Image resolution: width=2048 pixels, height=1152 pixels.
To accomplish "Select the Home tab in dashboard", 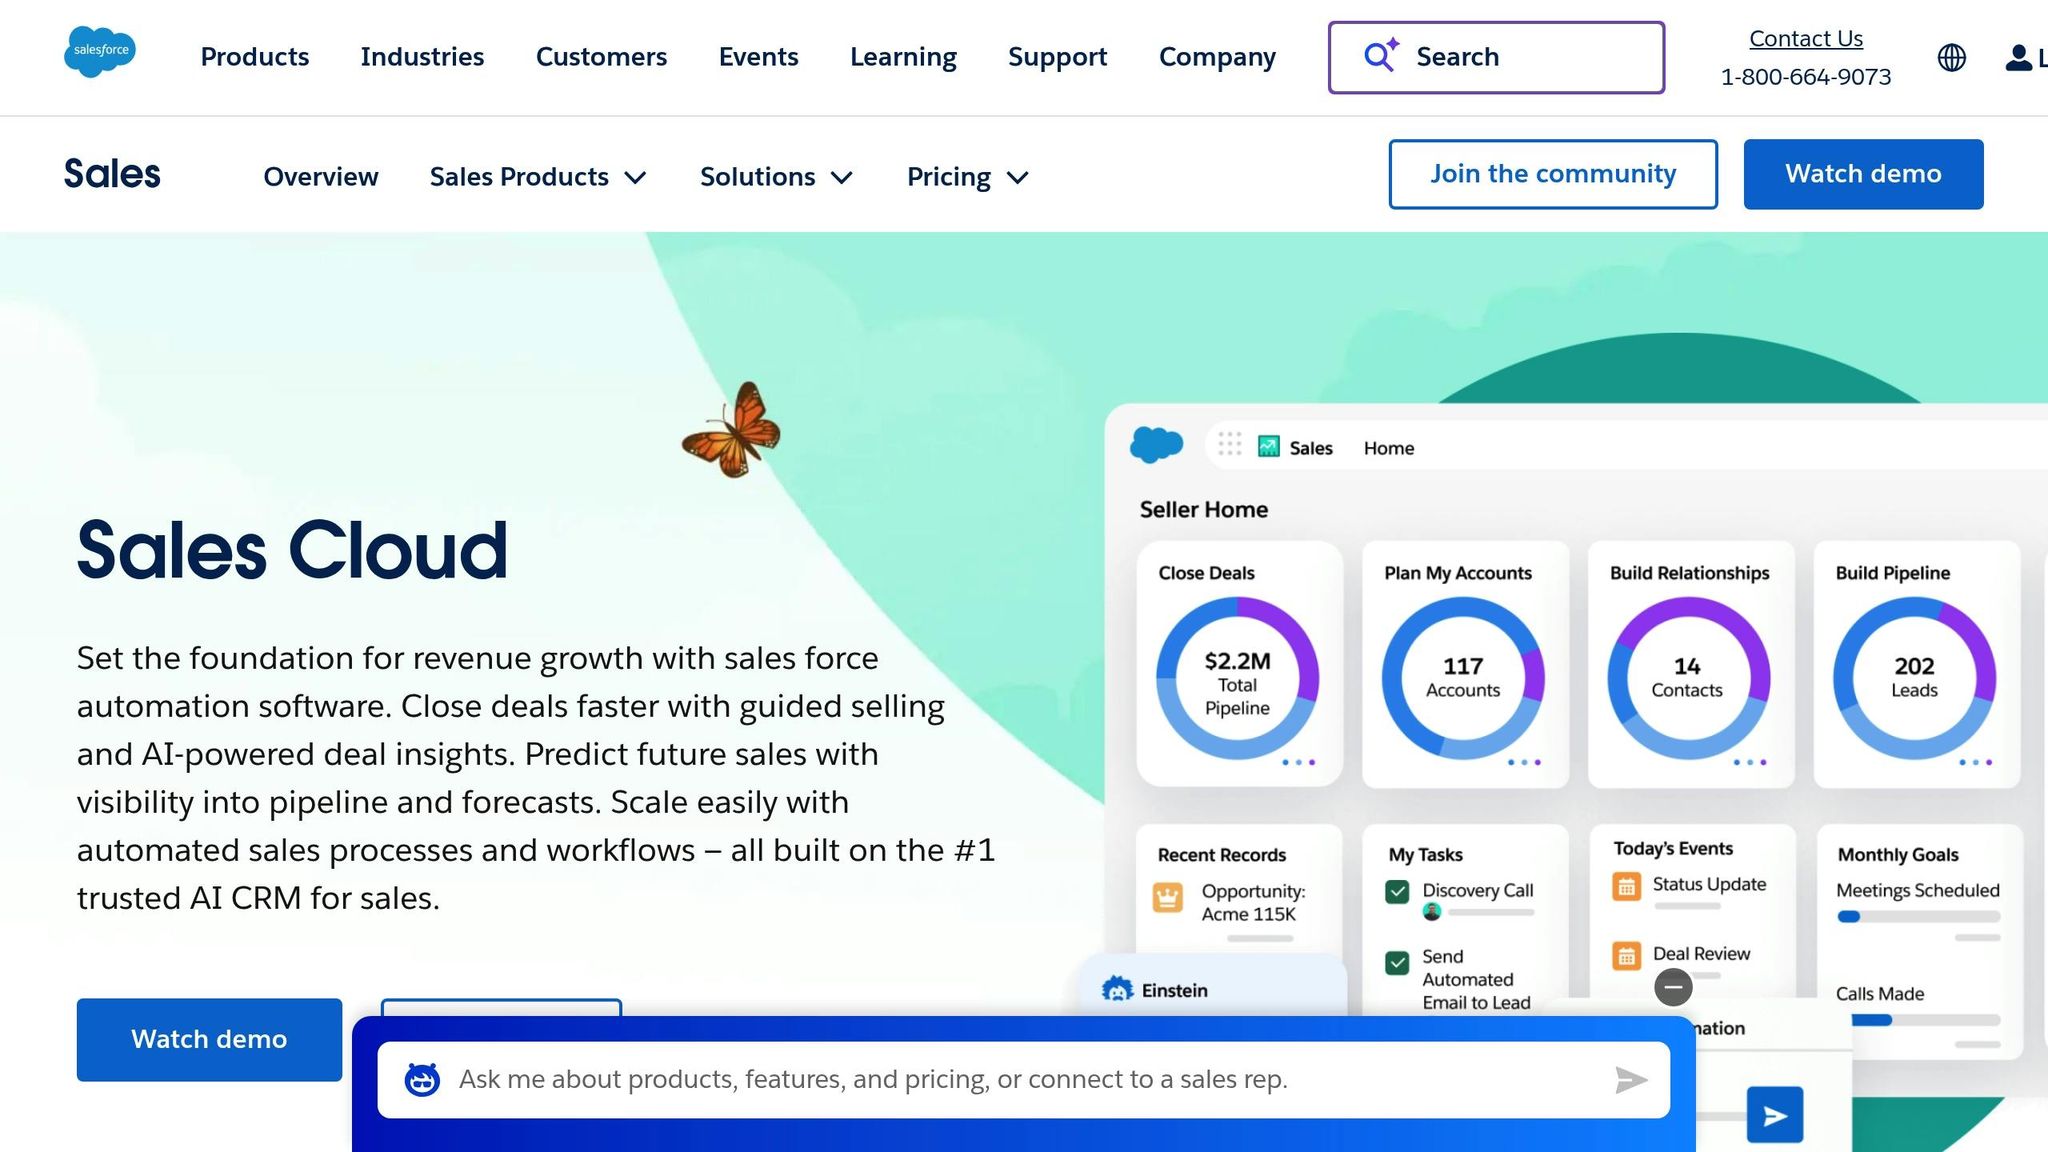I will tap(1389, 448).
